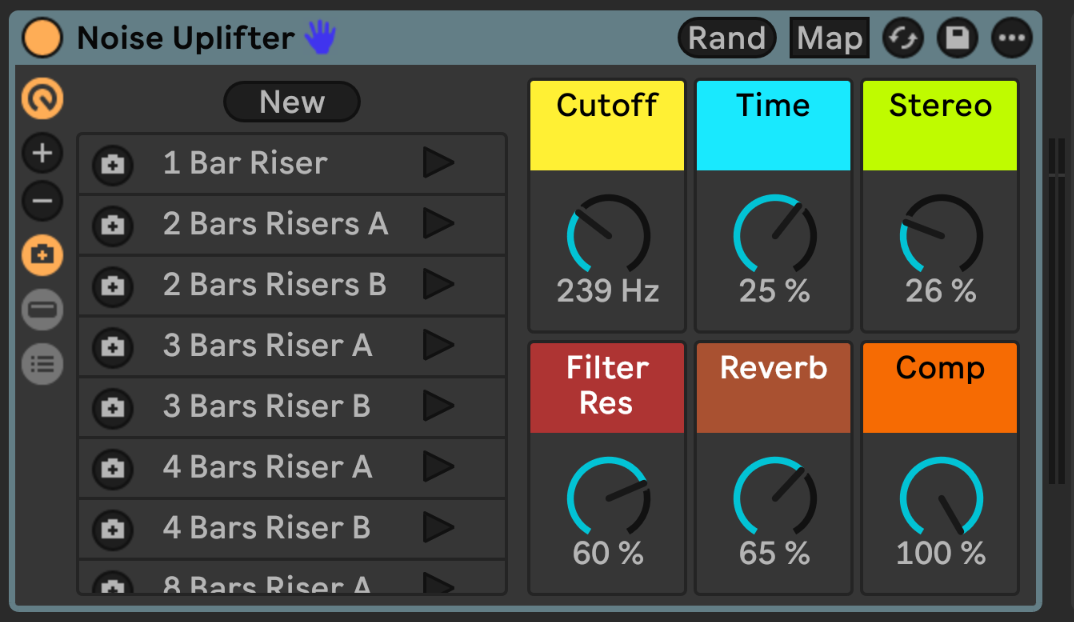The width and height of the screenshot is (1074, 622).
Task: Launch the 3 Bars Riser B variation
Action: [437, 407]
